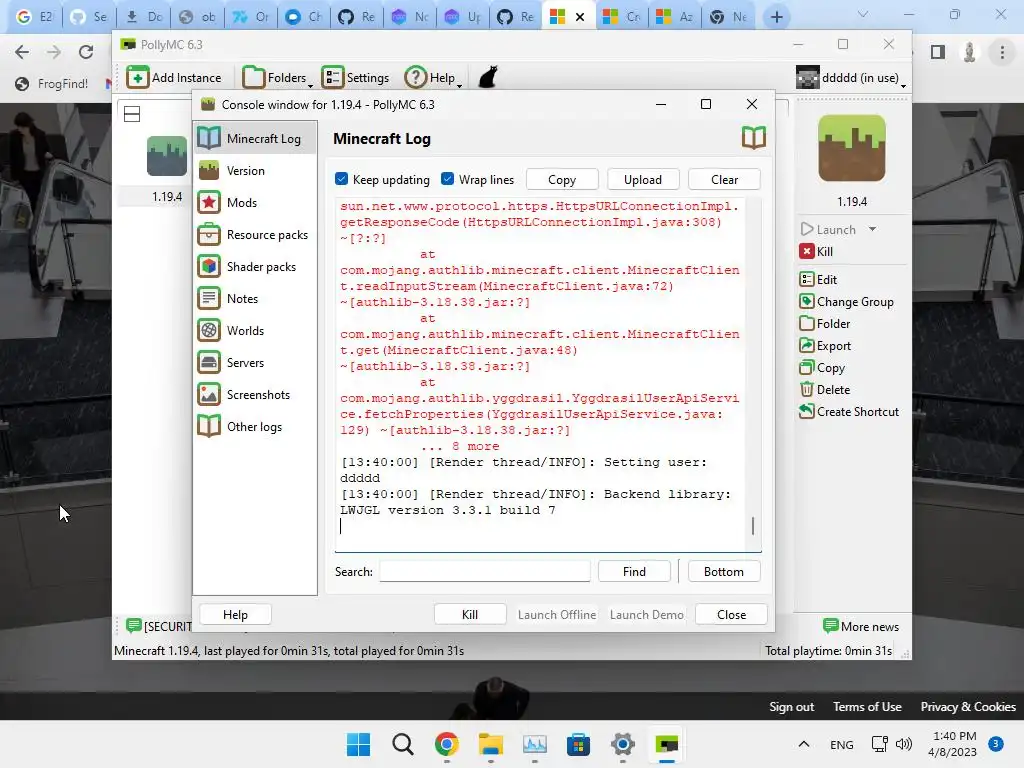This screenshot has height=768, width=1024.
Task: Click the Worlds globe icon
Action: click(209, 330)
